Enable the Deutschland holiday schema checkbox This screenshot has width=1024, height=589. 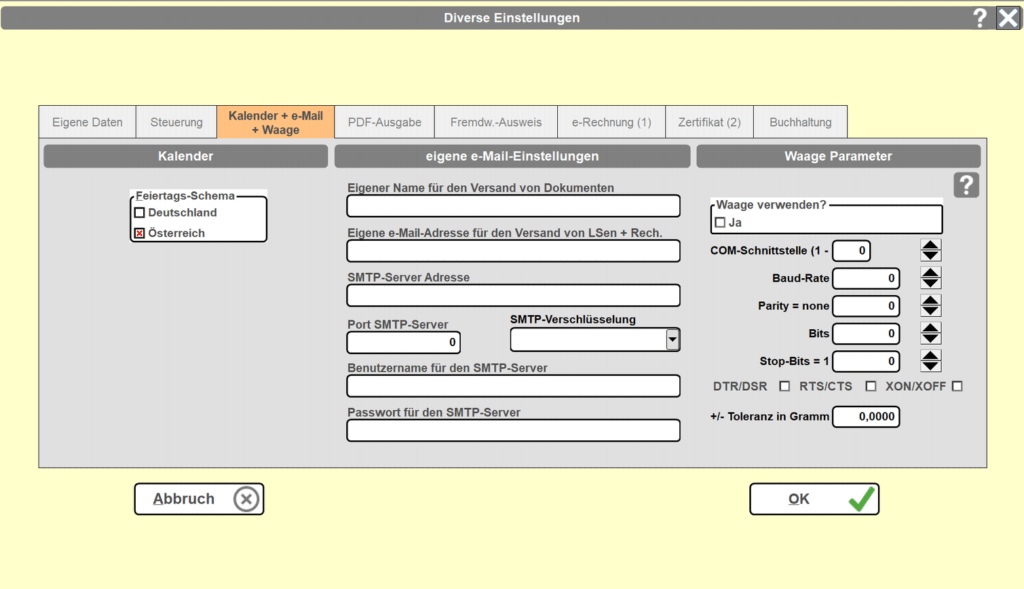click(x=140, y=213)
